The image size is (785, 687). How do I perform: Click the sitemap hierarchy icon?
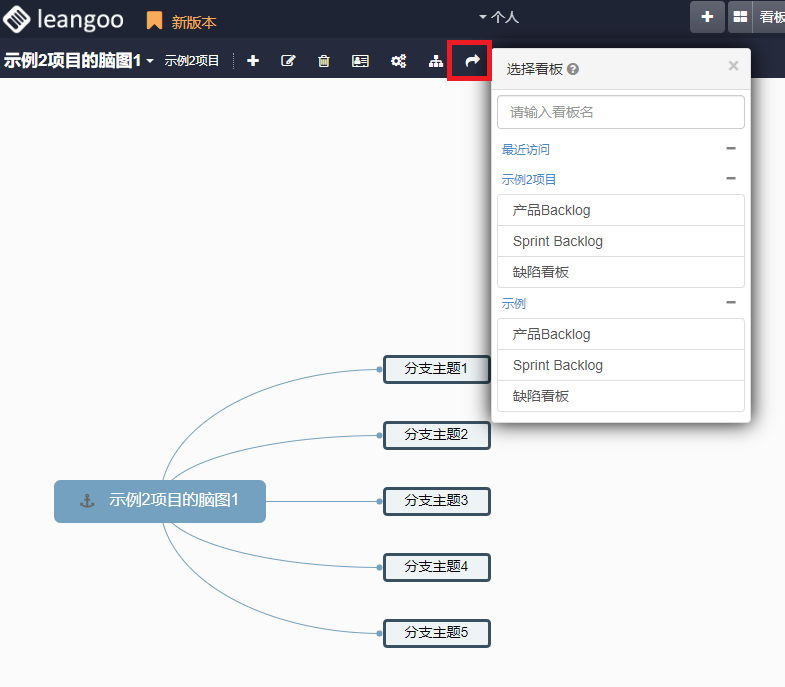click(x=435, y=61)
